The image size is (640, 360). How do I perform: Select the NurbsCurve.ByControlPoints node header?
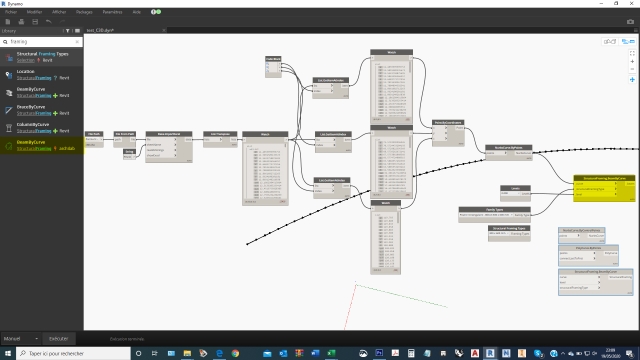[x=581, y=230]
